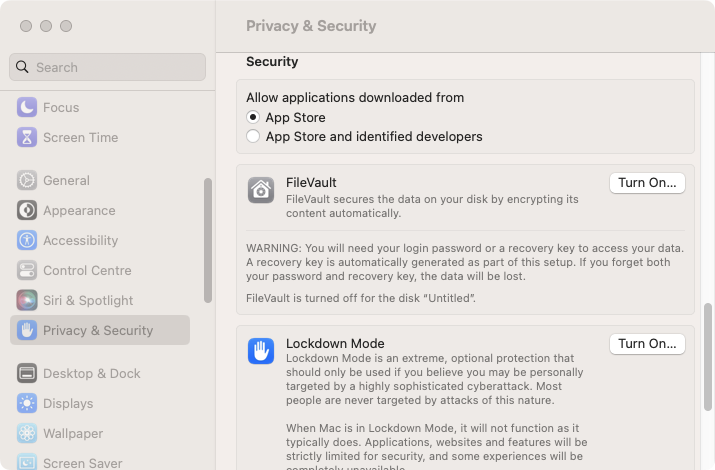Open the Siri & Spotlight icon
This screenshot has height=470, width=715.
click(x=27, y=300)
